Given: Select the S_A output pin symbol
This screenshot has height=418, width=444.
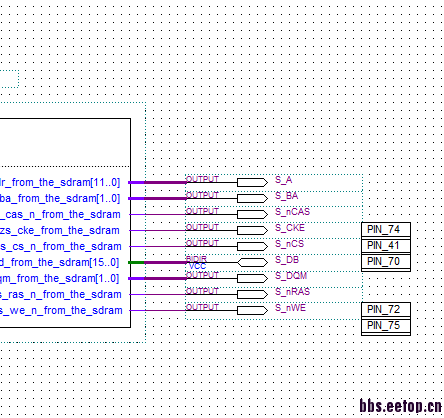Looking at the screenshot, I should click(252, 182).
